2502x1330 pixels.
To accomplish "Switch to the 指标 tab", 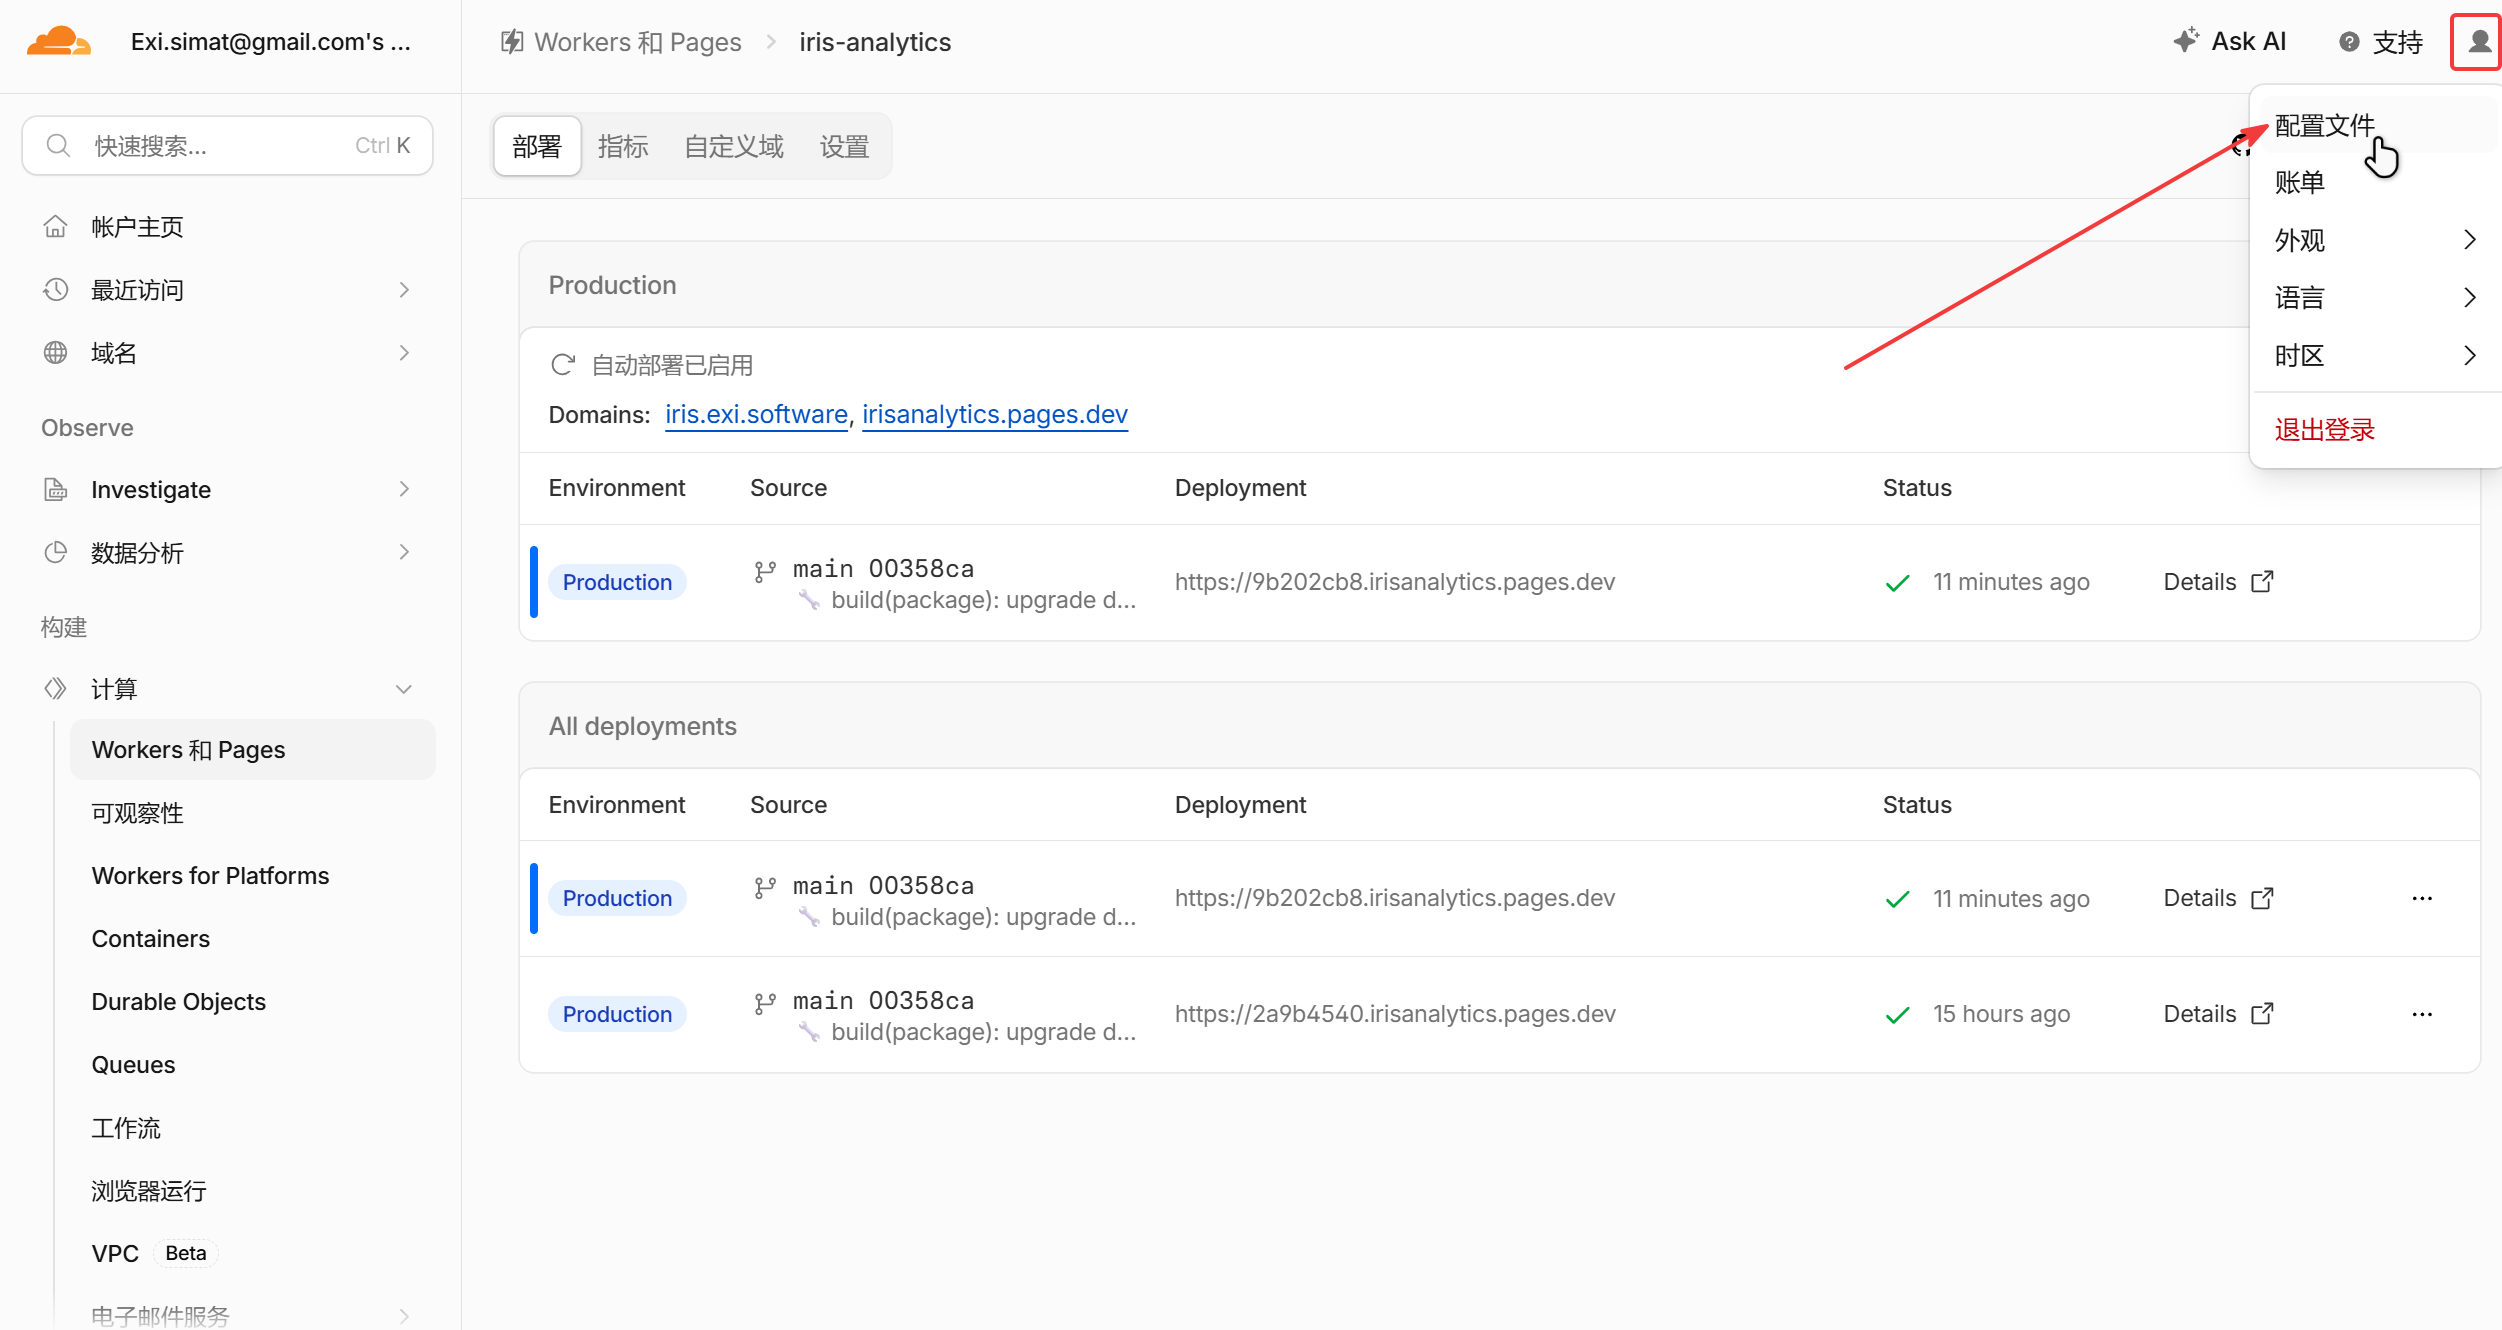I will pos(623,147).
